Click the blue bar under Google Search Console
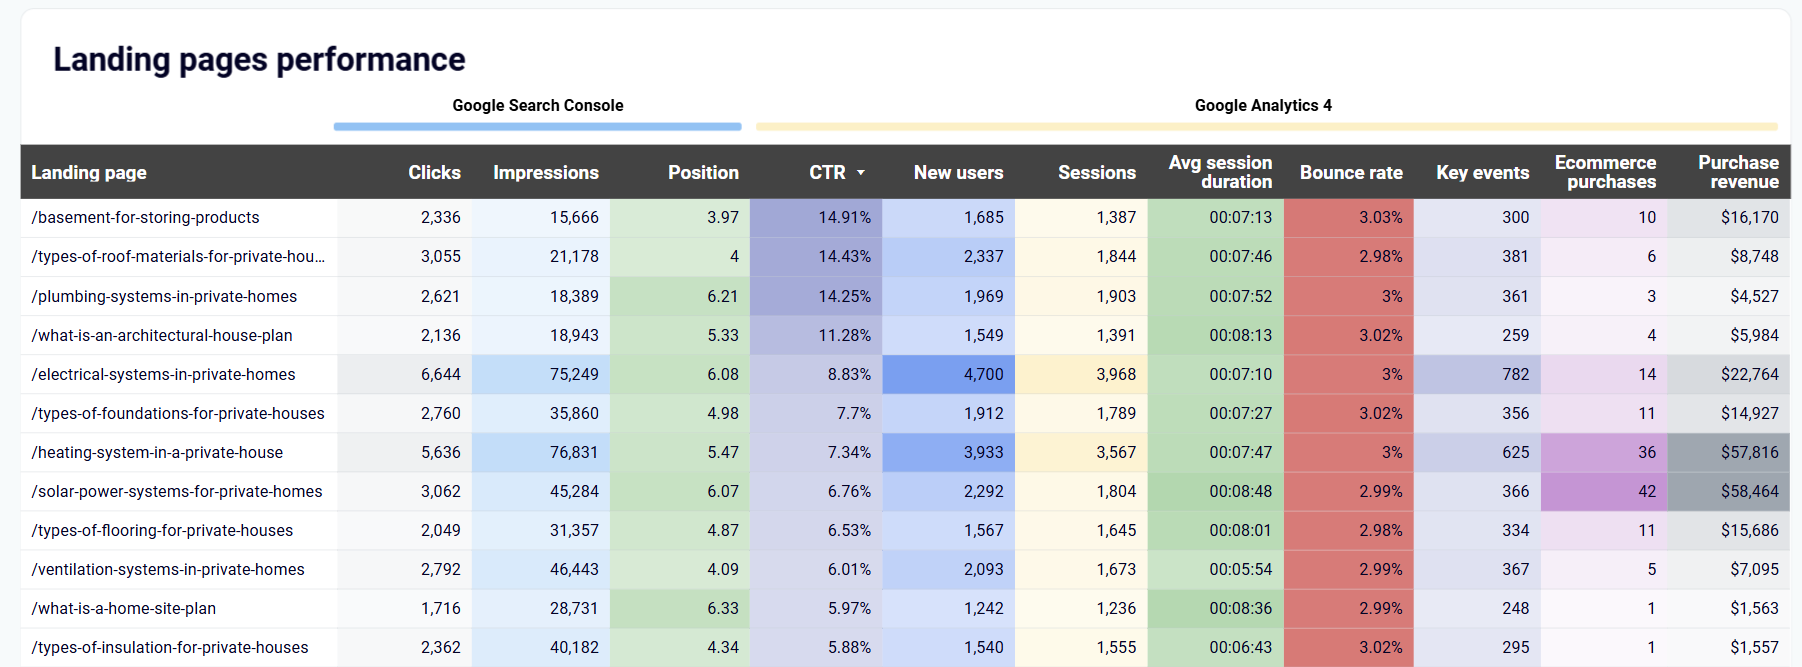The image size is (1802, 667). pyautogui.click(x=537, y=127)
